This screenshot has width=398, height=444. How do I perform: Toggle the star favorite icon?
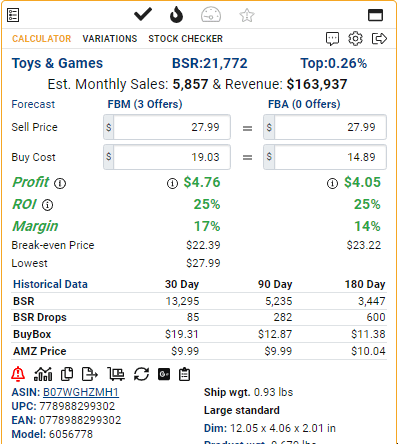click(x=247, y=15)
